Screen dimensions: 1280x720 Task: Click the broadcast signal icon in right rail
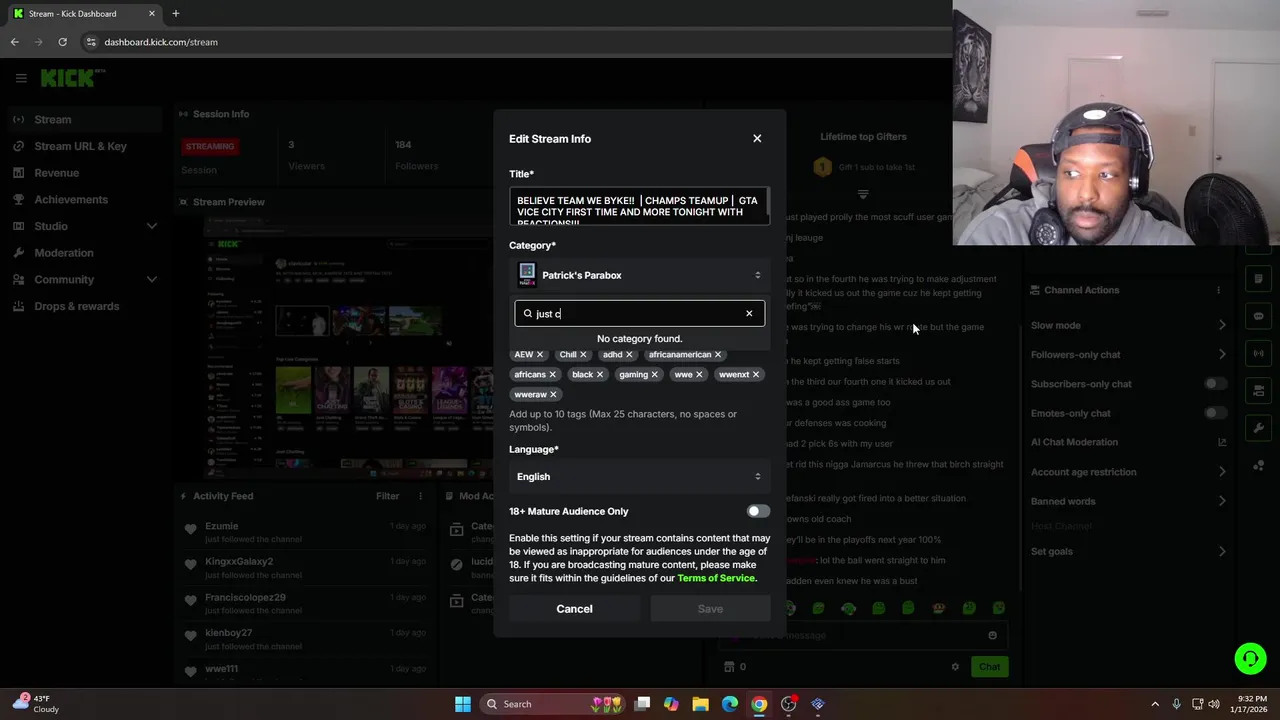tap(1258, 353)
